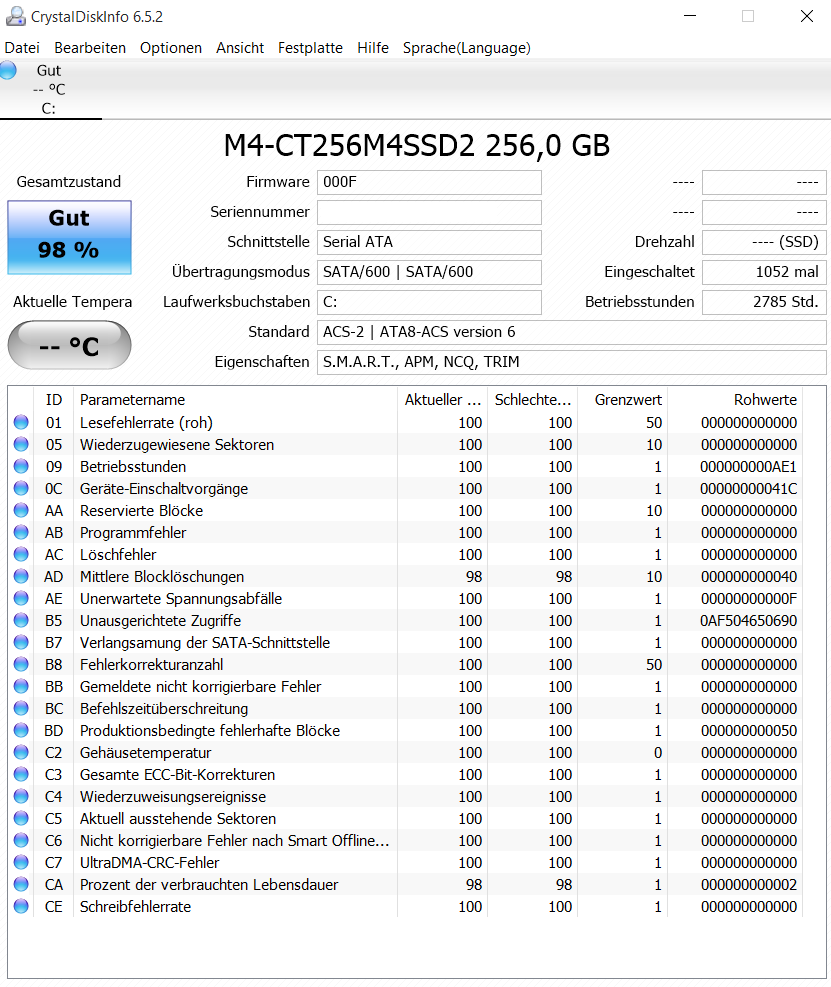
Task: Click the Gut 98 % health status button
Action: click(x=69, y=237)
